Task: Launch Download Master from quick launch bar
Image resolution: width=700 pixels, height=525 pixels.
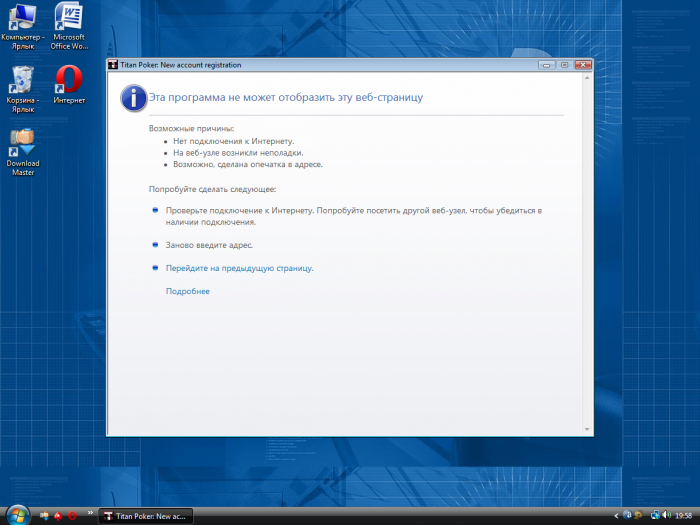Action: pyautogui.click(x=44, y=516)
